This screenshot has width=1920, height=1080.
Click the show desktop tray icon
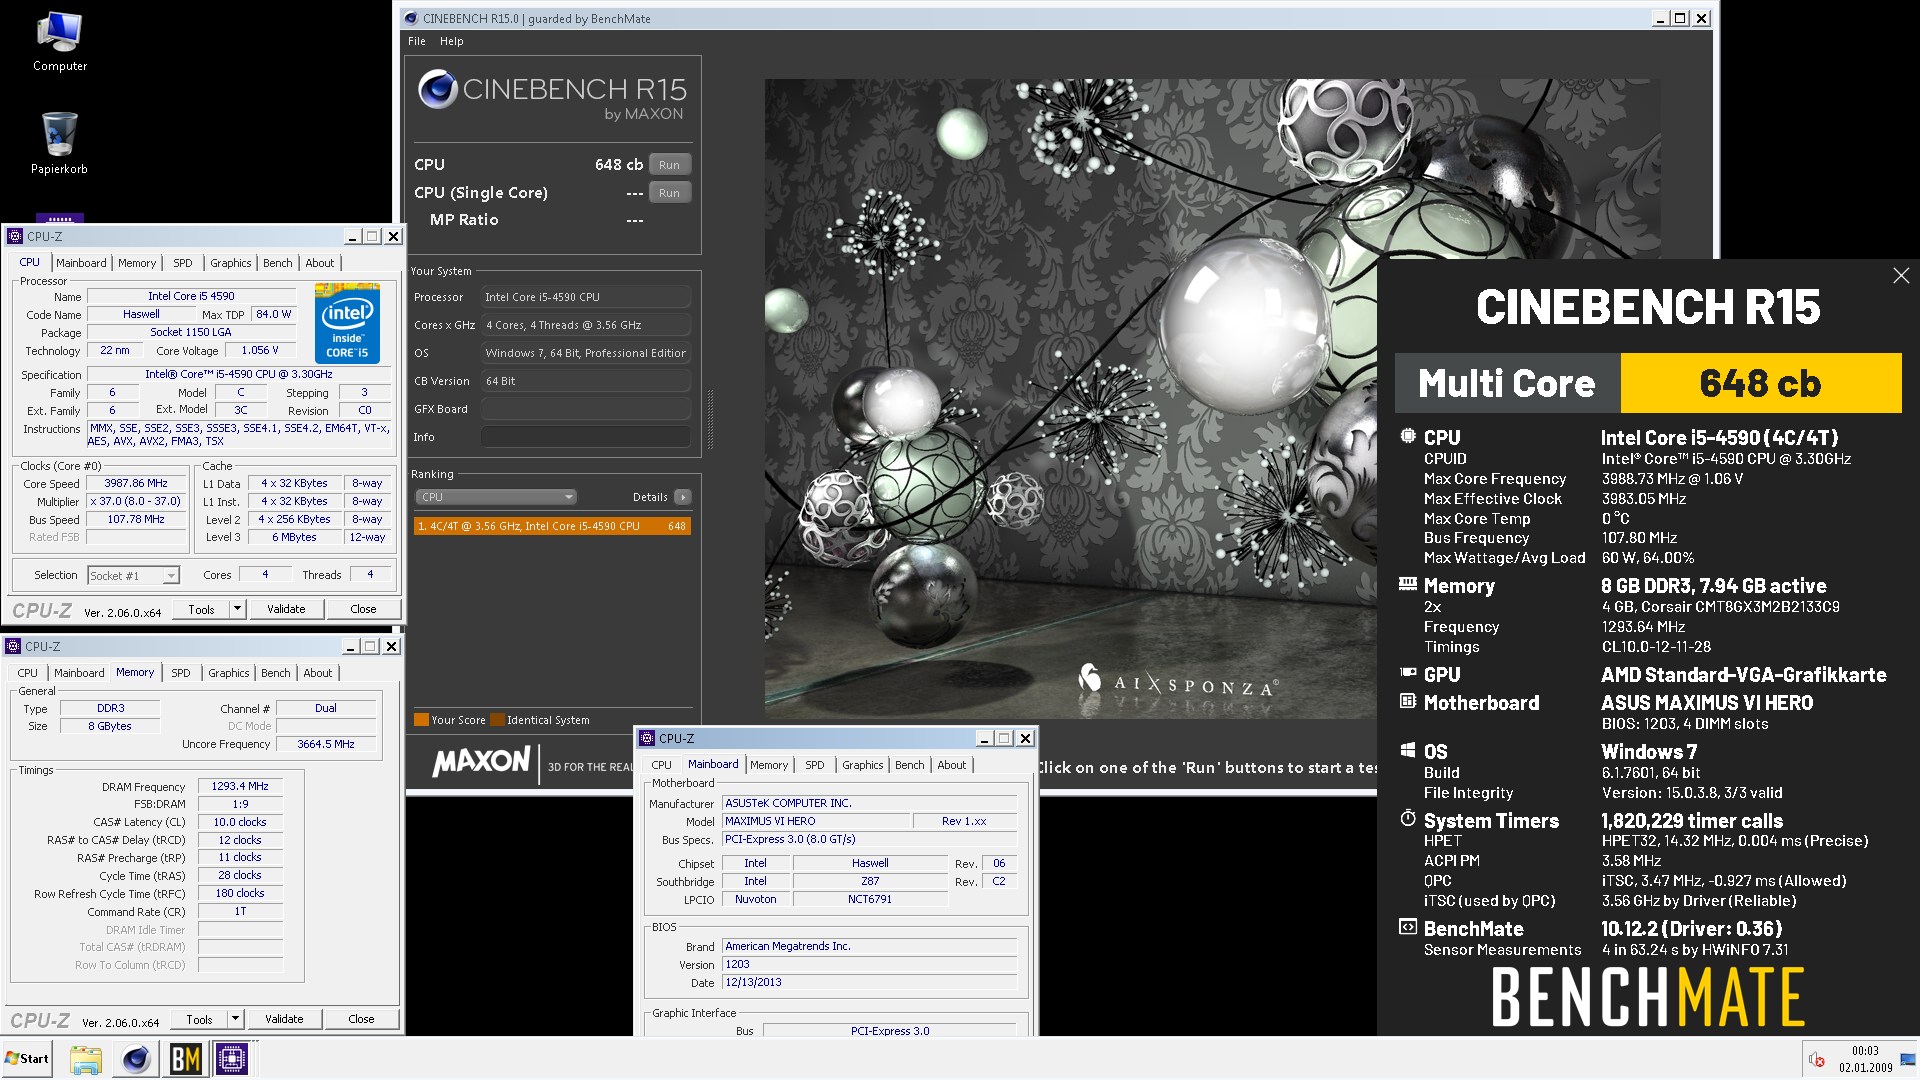click(1908, 1060)
